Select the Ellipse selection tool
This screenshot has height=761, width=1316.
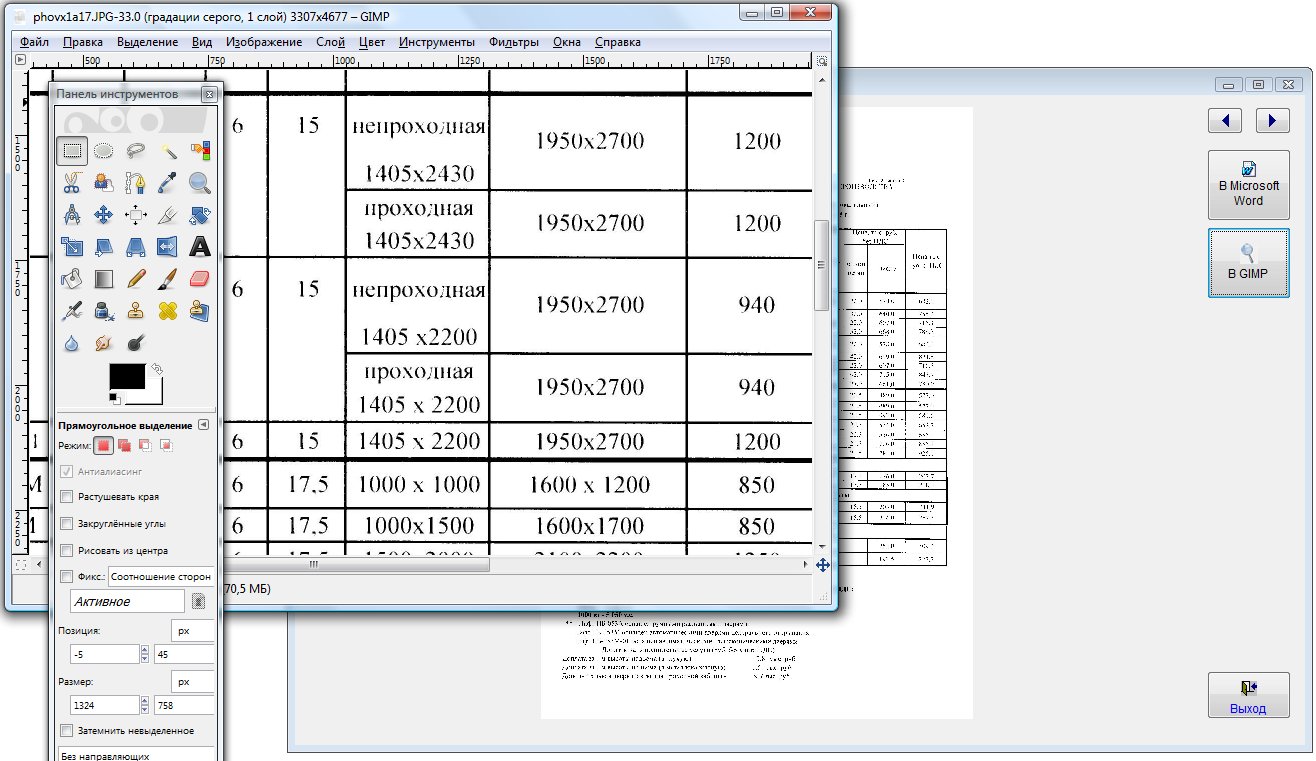click(x=103, y=151)
